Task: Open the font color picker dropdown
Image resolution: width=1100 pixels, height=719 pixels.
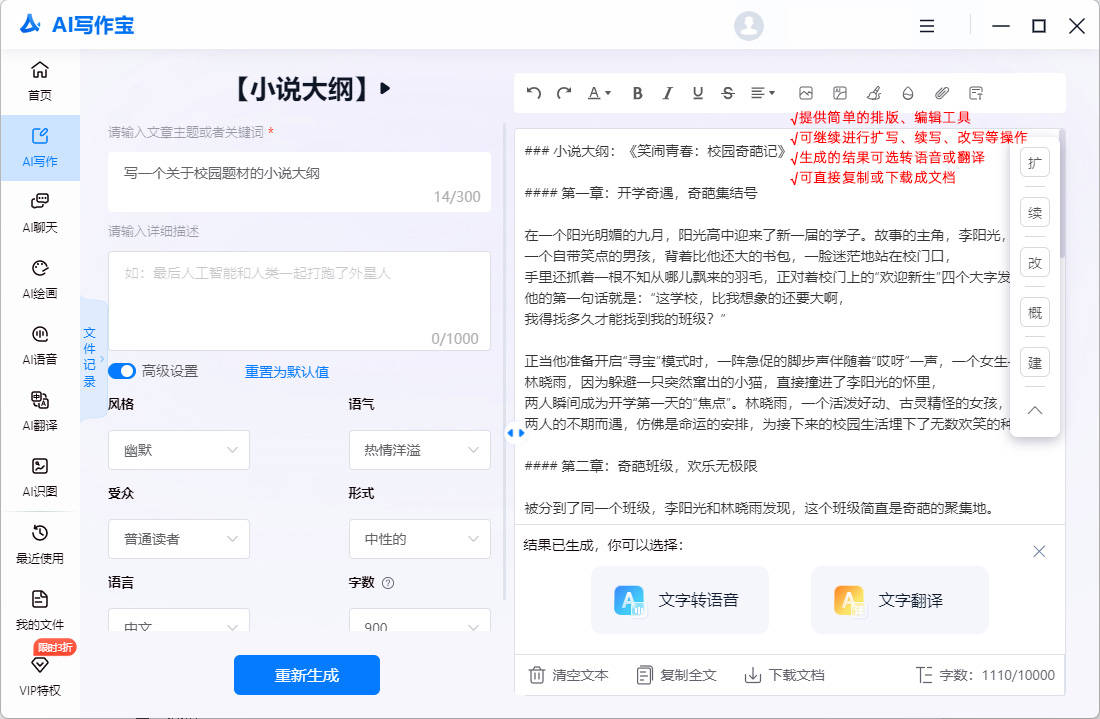Action: pyautogui.click(x=597, y=92)
